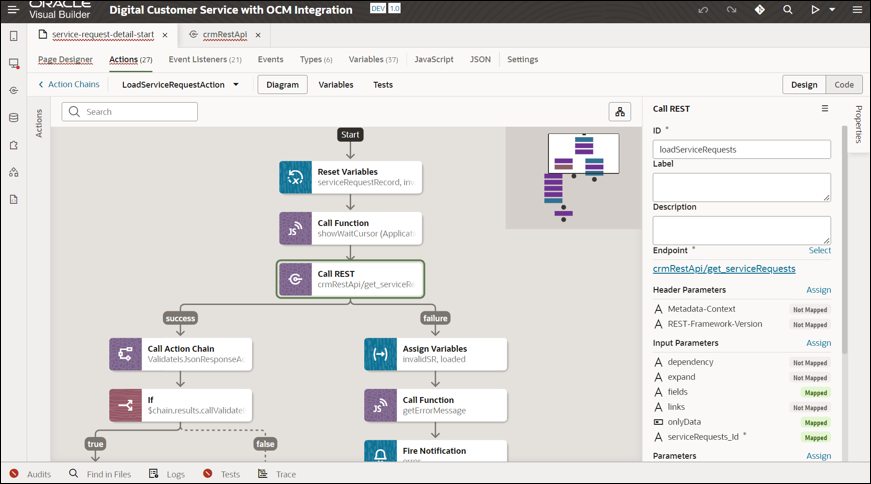Select the Diagram view button
The width and height of the screenshot is (871, 484).
[282, 85]
